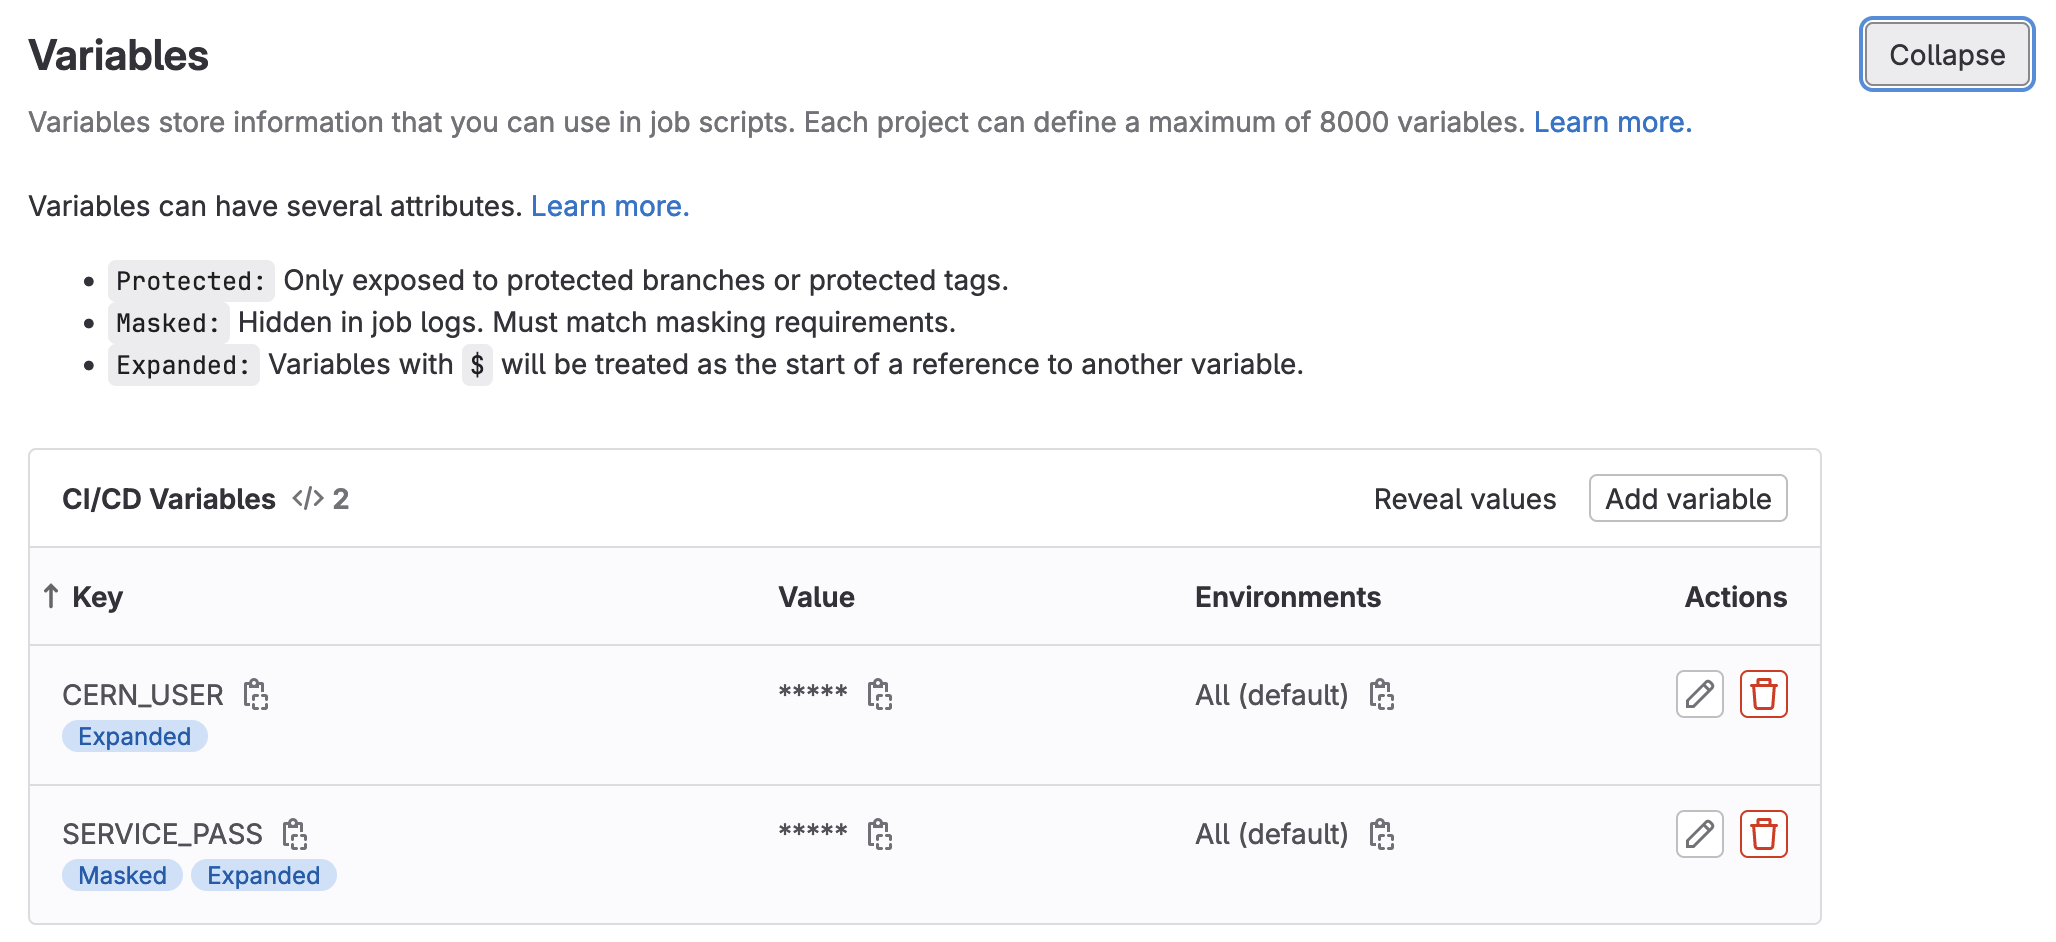Screen dimensions: 2056x942
Task: Copy the CERN_USER environment scope
Action: (x=1382, y=694)
